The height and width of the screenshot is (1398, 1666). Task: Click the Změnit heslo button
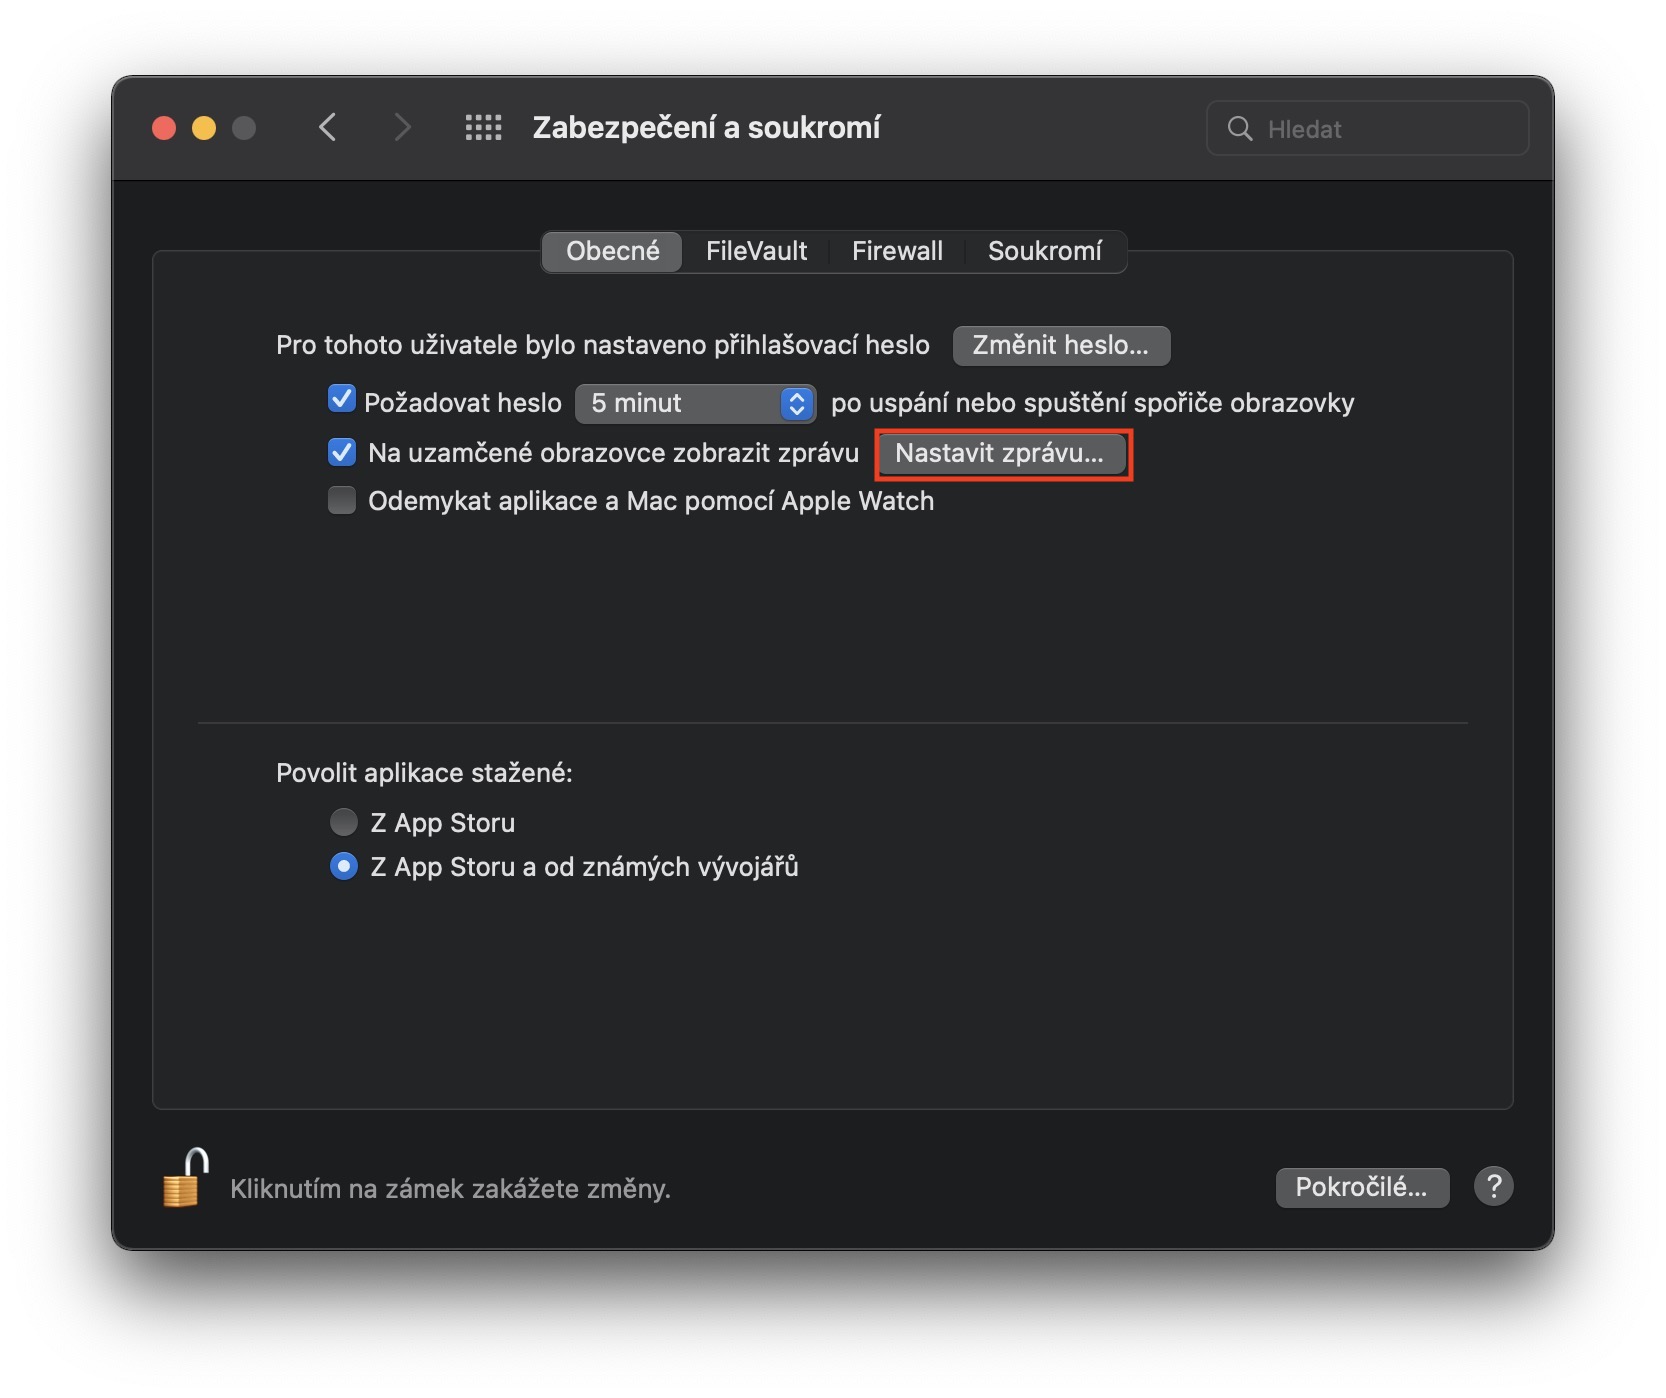tap(1060, 346)
